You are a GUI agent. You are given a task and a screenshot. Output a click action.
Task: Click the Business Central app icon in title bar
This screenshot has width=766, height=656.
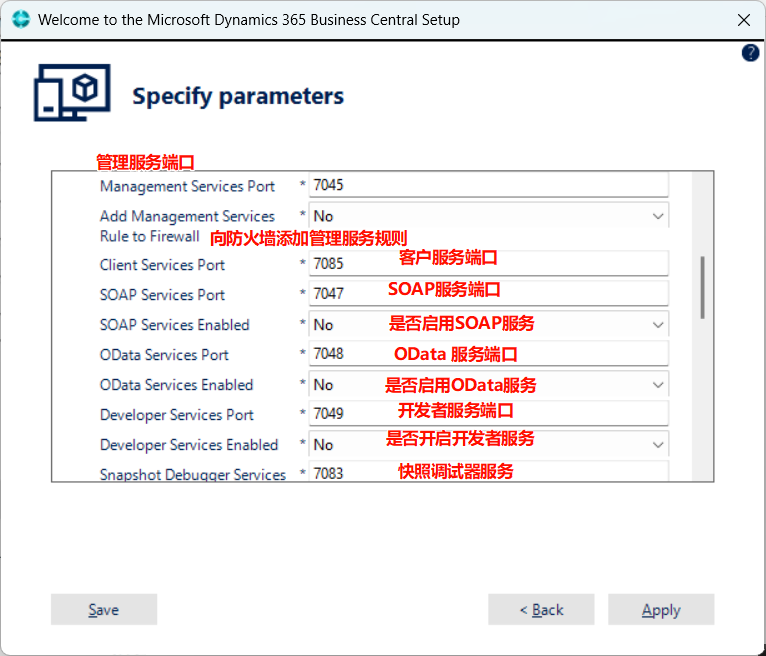click(x=21, y=20)
